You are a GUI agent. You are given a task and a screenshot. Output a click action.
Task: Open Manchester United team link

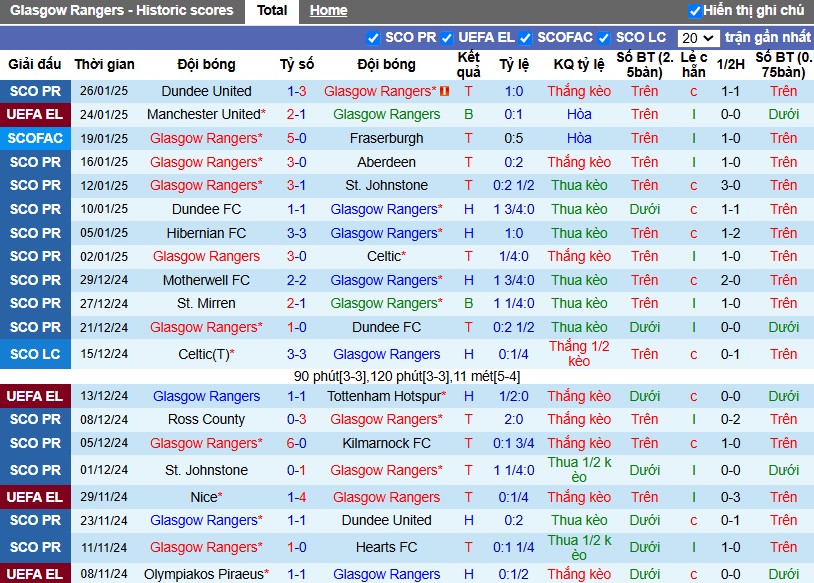coord(206,114)
